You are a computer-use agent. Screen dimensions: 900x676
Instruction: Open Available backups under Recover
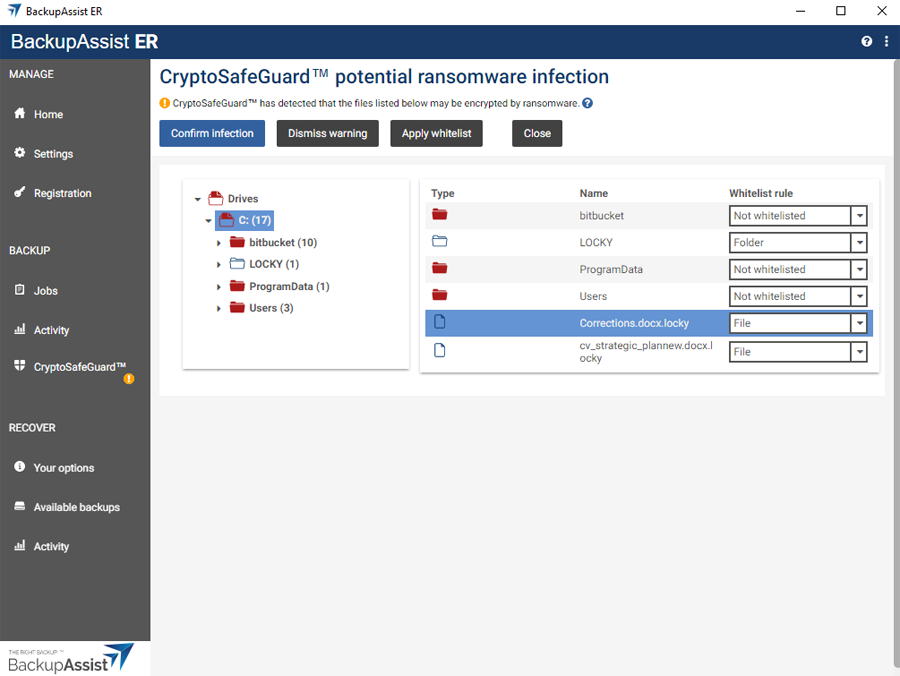coord(77,507)
